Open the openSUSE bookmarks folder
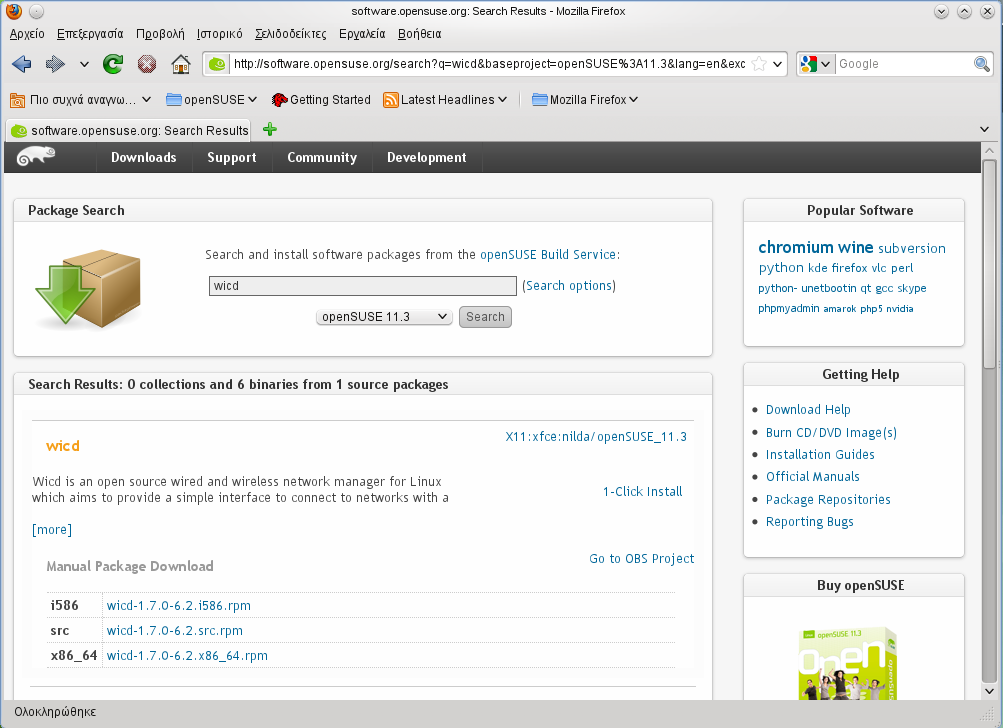The image size is (1003, 728). click(x=211, y=100)
